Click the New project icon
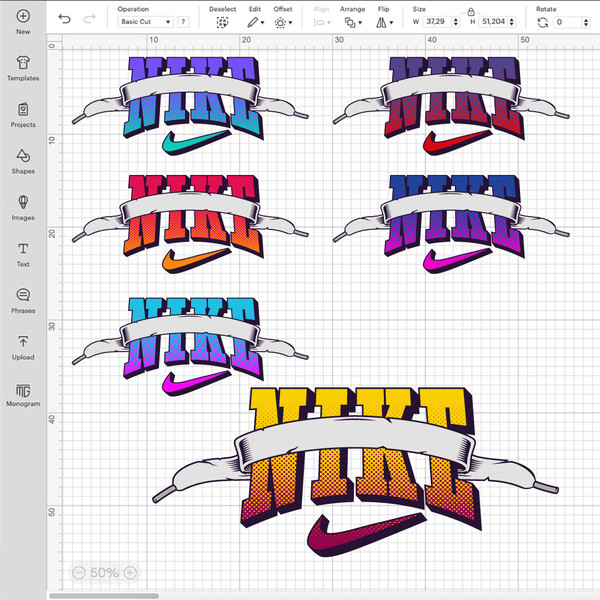The height and width of the screenshot is (600, 600). (x=23, y=16)
